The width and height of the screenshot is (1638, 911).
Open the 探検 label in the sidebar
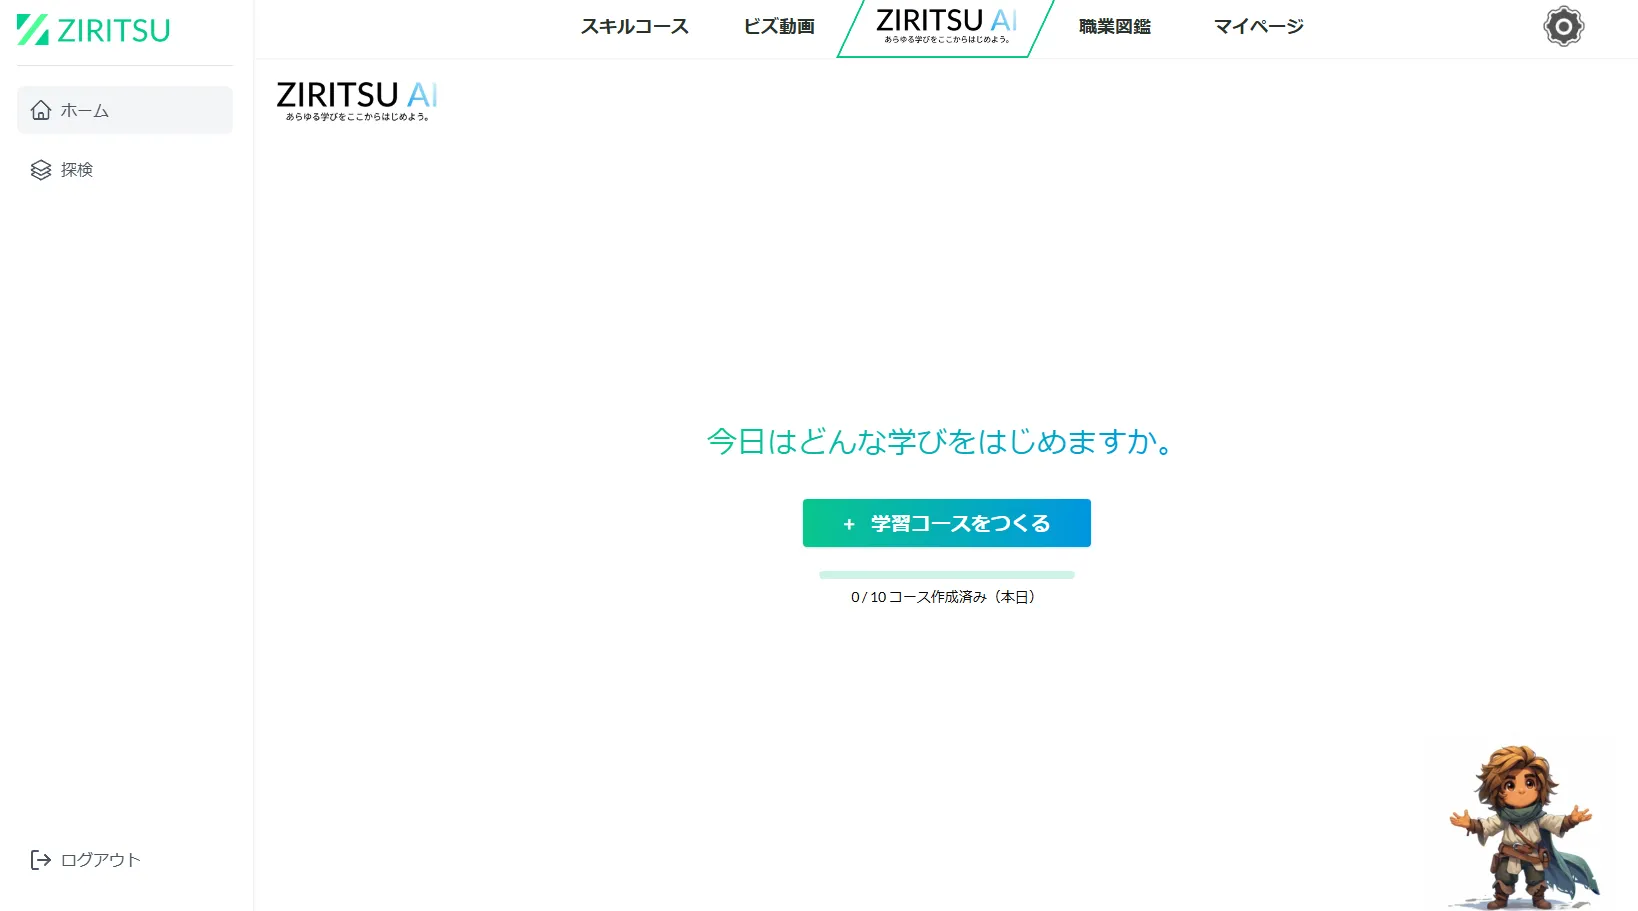77,170
